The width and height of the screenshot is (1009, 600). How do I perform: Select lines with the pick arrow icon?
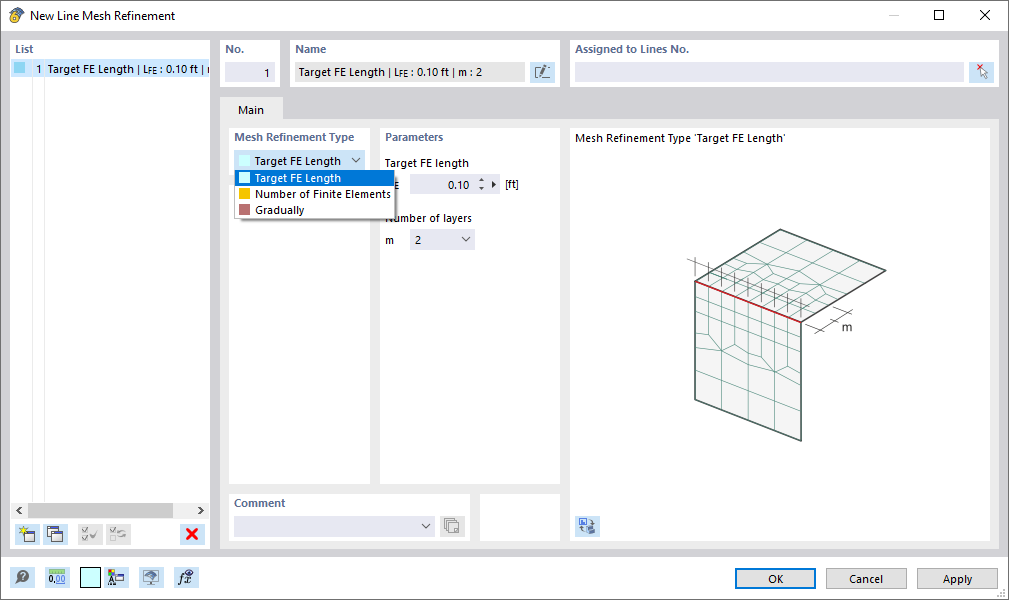[x=981, y=71]
